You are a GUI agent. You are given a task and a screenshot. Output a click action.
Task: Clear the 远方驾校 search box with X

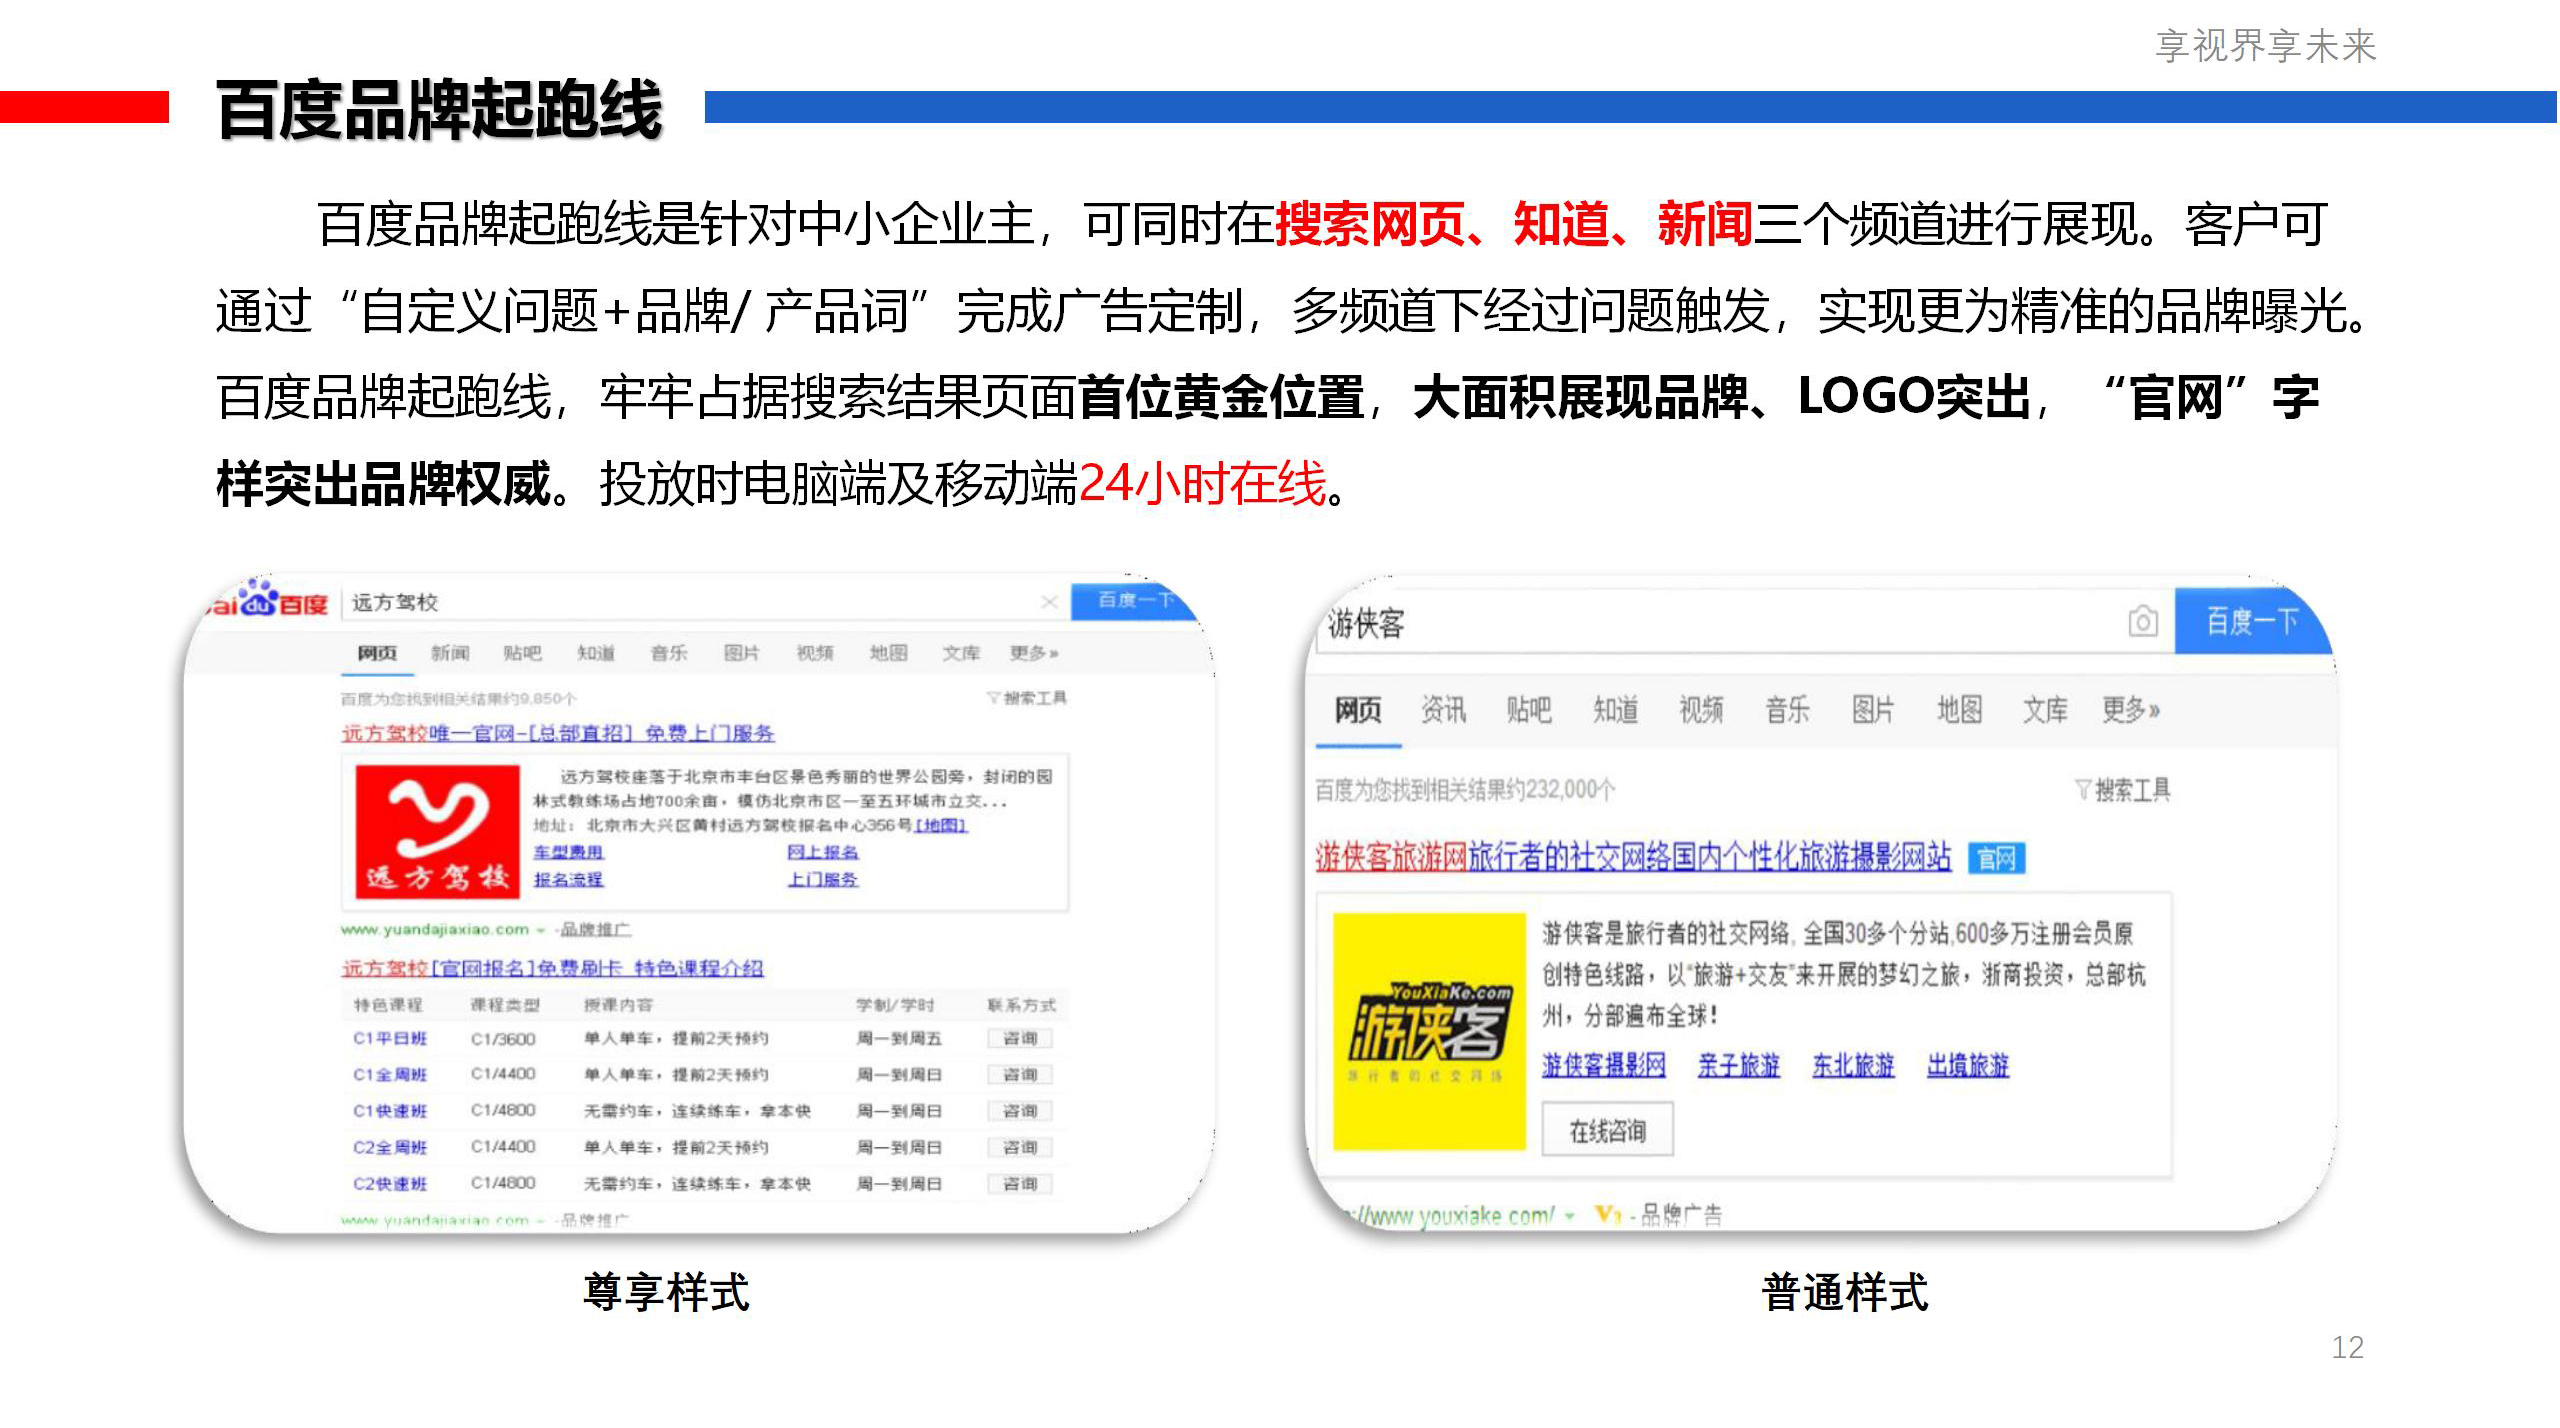1049,601
